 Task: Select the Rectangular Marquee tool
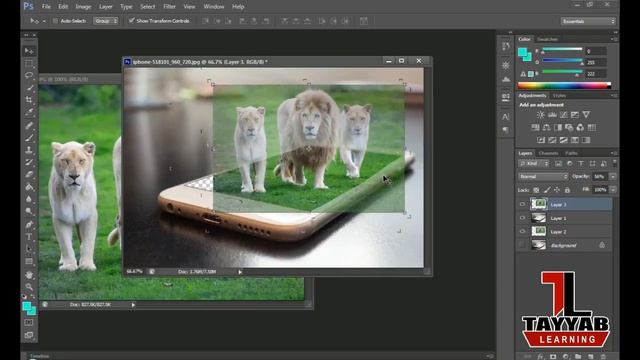(x=29, y=63)
